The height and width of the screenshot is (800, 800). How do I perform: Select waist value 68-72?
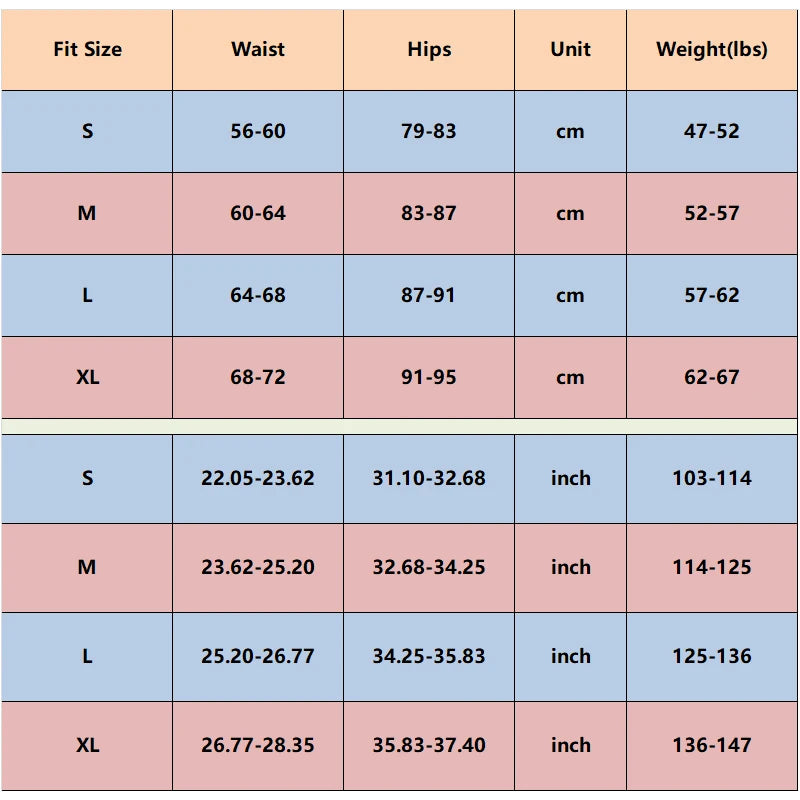pyautogui.click(x=258, y=378)
